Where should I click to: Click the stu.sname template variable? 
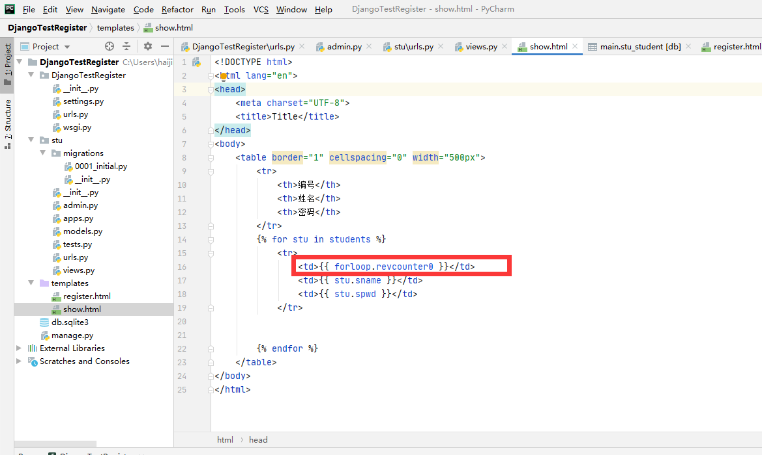358,280
